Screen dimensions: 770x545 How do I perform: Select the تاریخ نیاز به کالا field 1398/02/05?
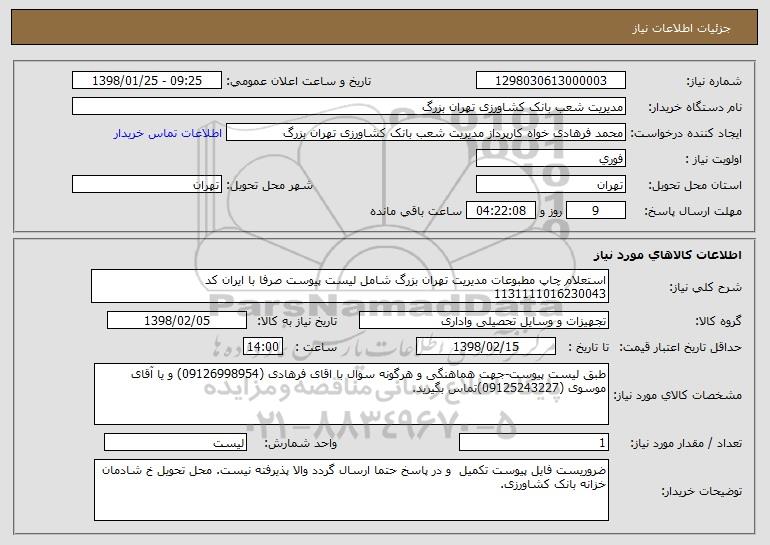(177, 321)
